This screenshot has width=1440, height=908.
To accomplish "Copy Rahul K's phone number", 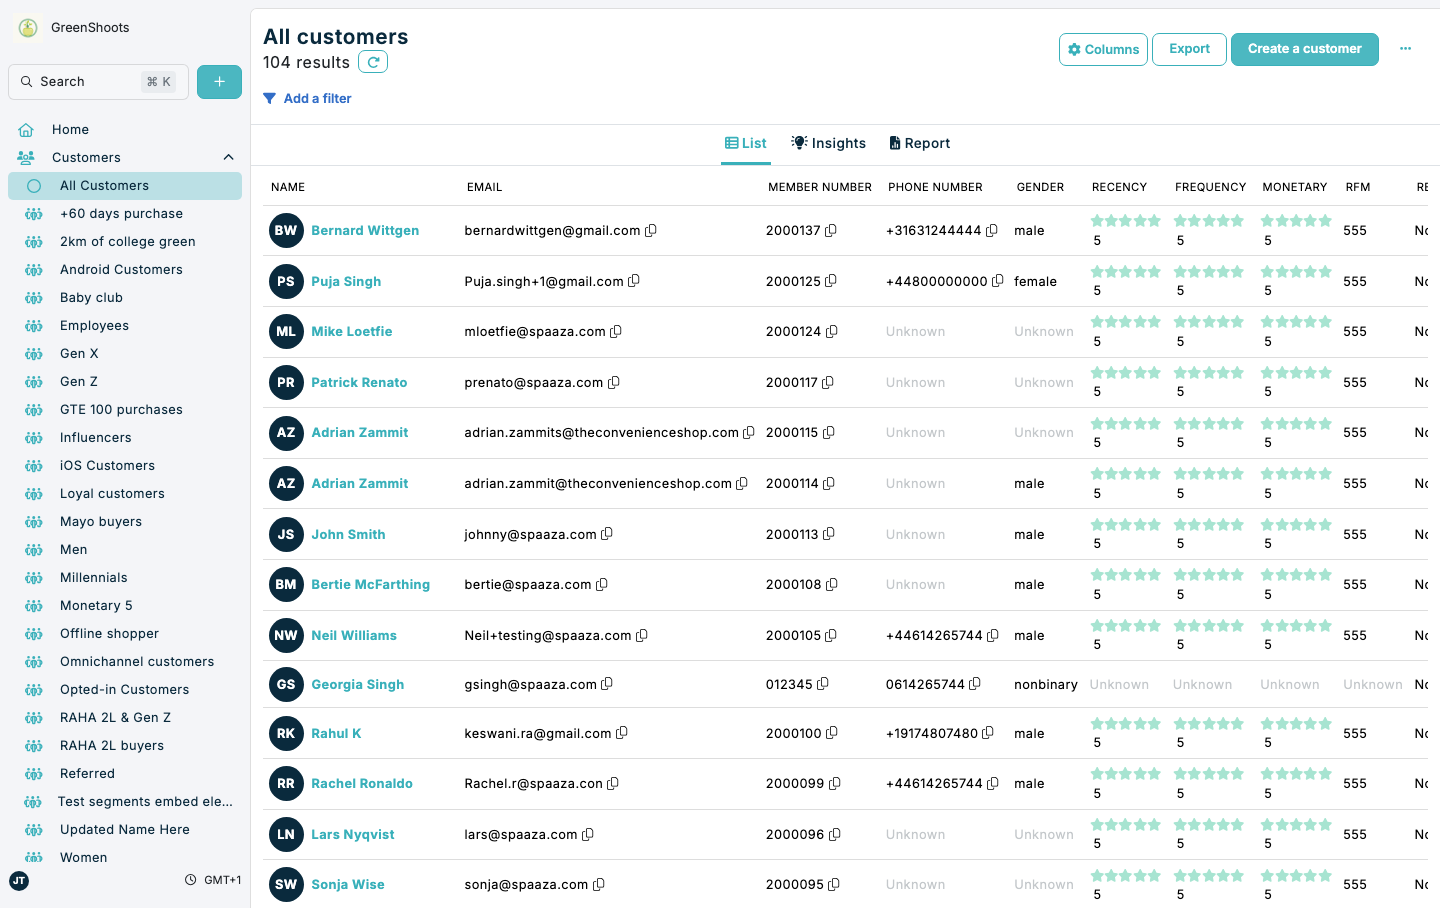I will click(x=988, y=732).
